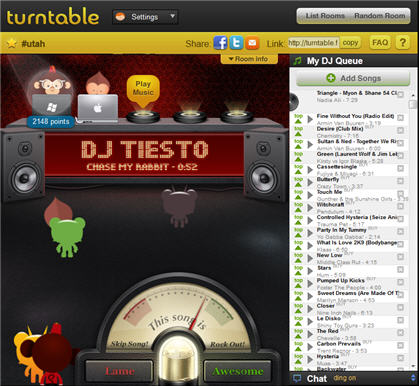Move Desire (Club Mix) to top
Viewport: 419px width, 386px height.
click(298, 131)
